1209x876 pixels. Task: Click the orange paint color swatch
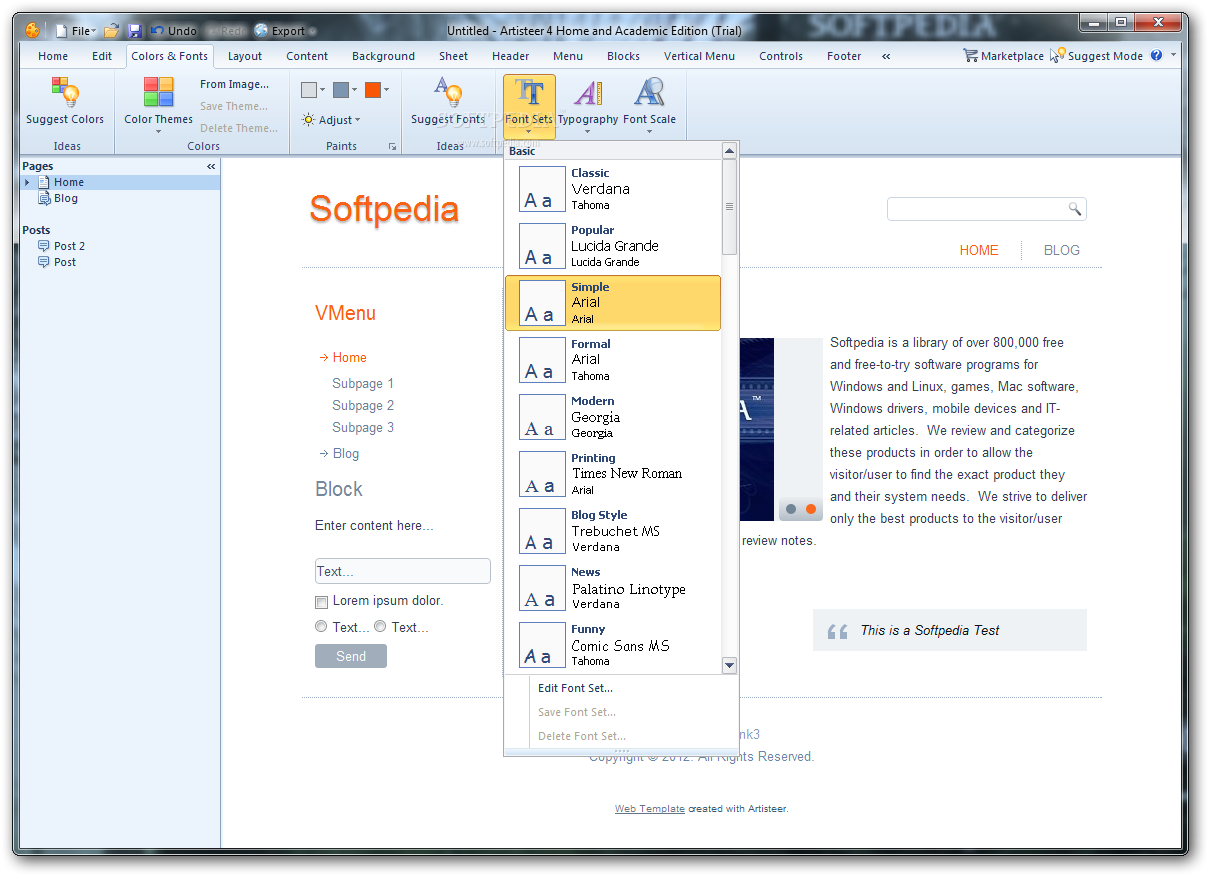(373, 90)
